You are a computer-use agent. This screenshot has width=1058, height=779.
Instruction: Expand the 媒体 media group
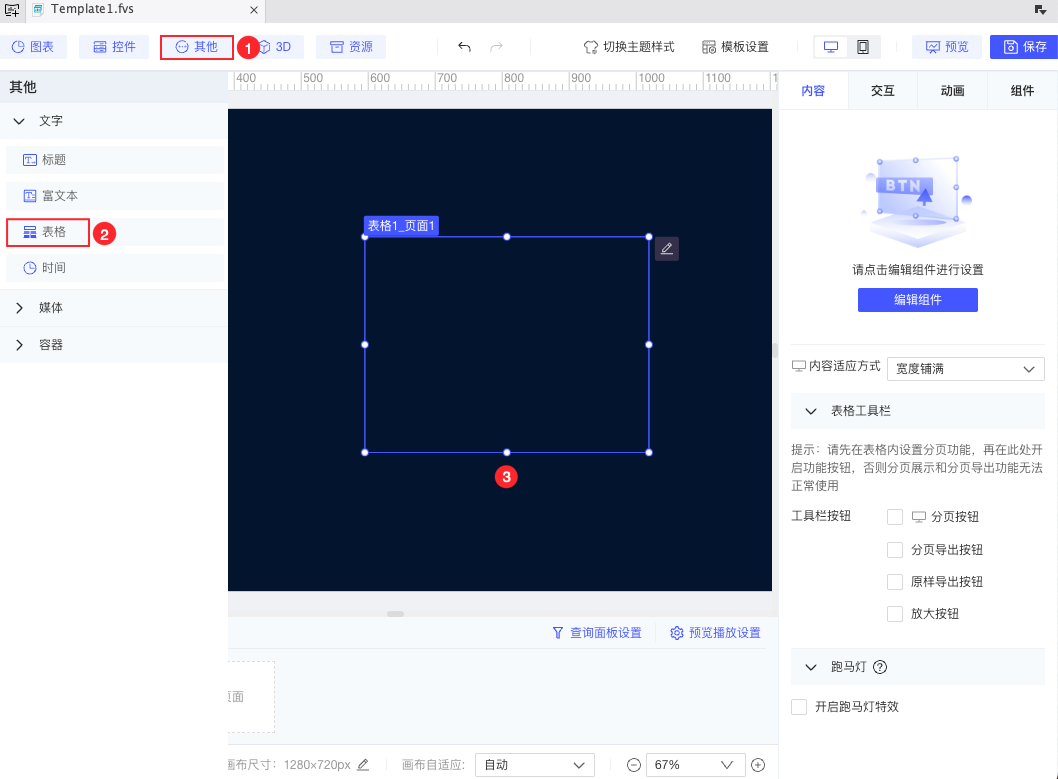[x=20, y=308]
